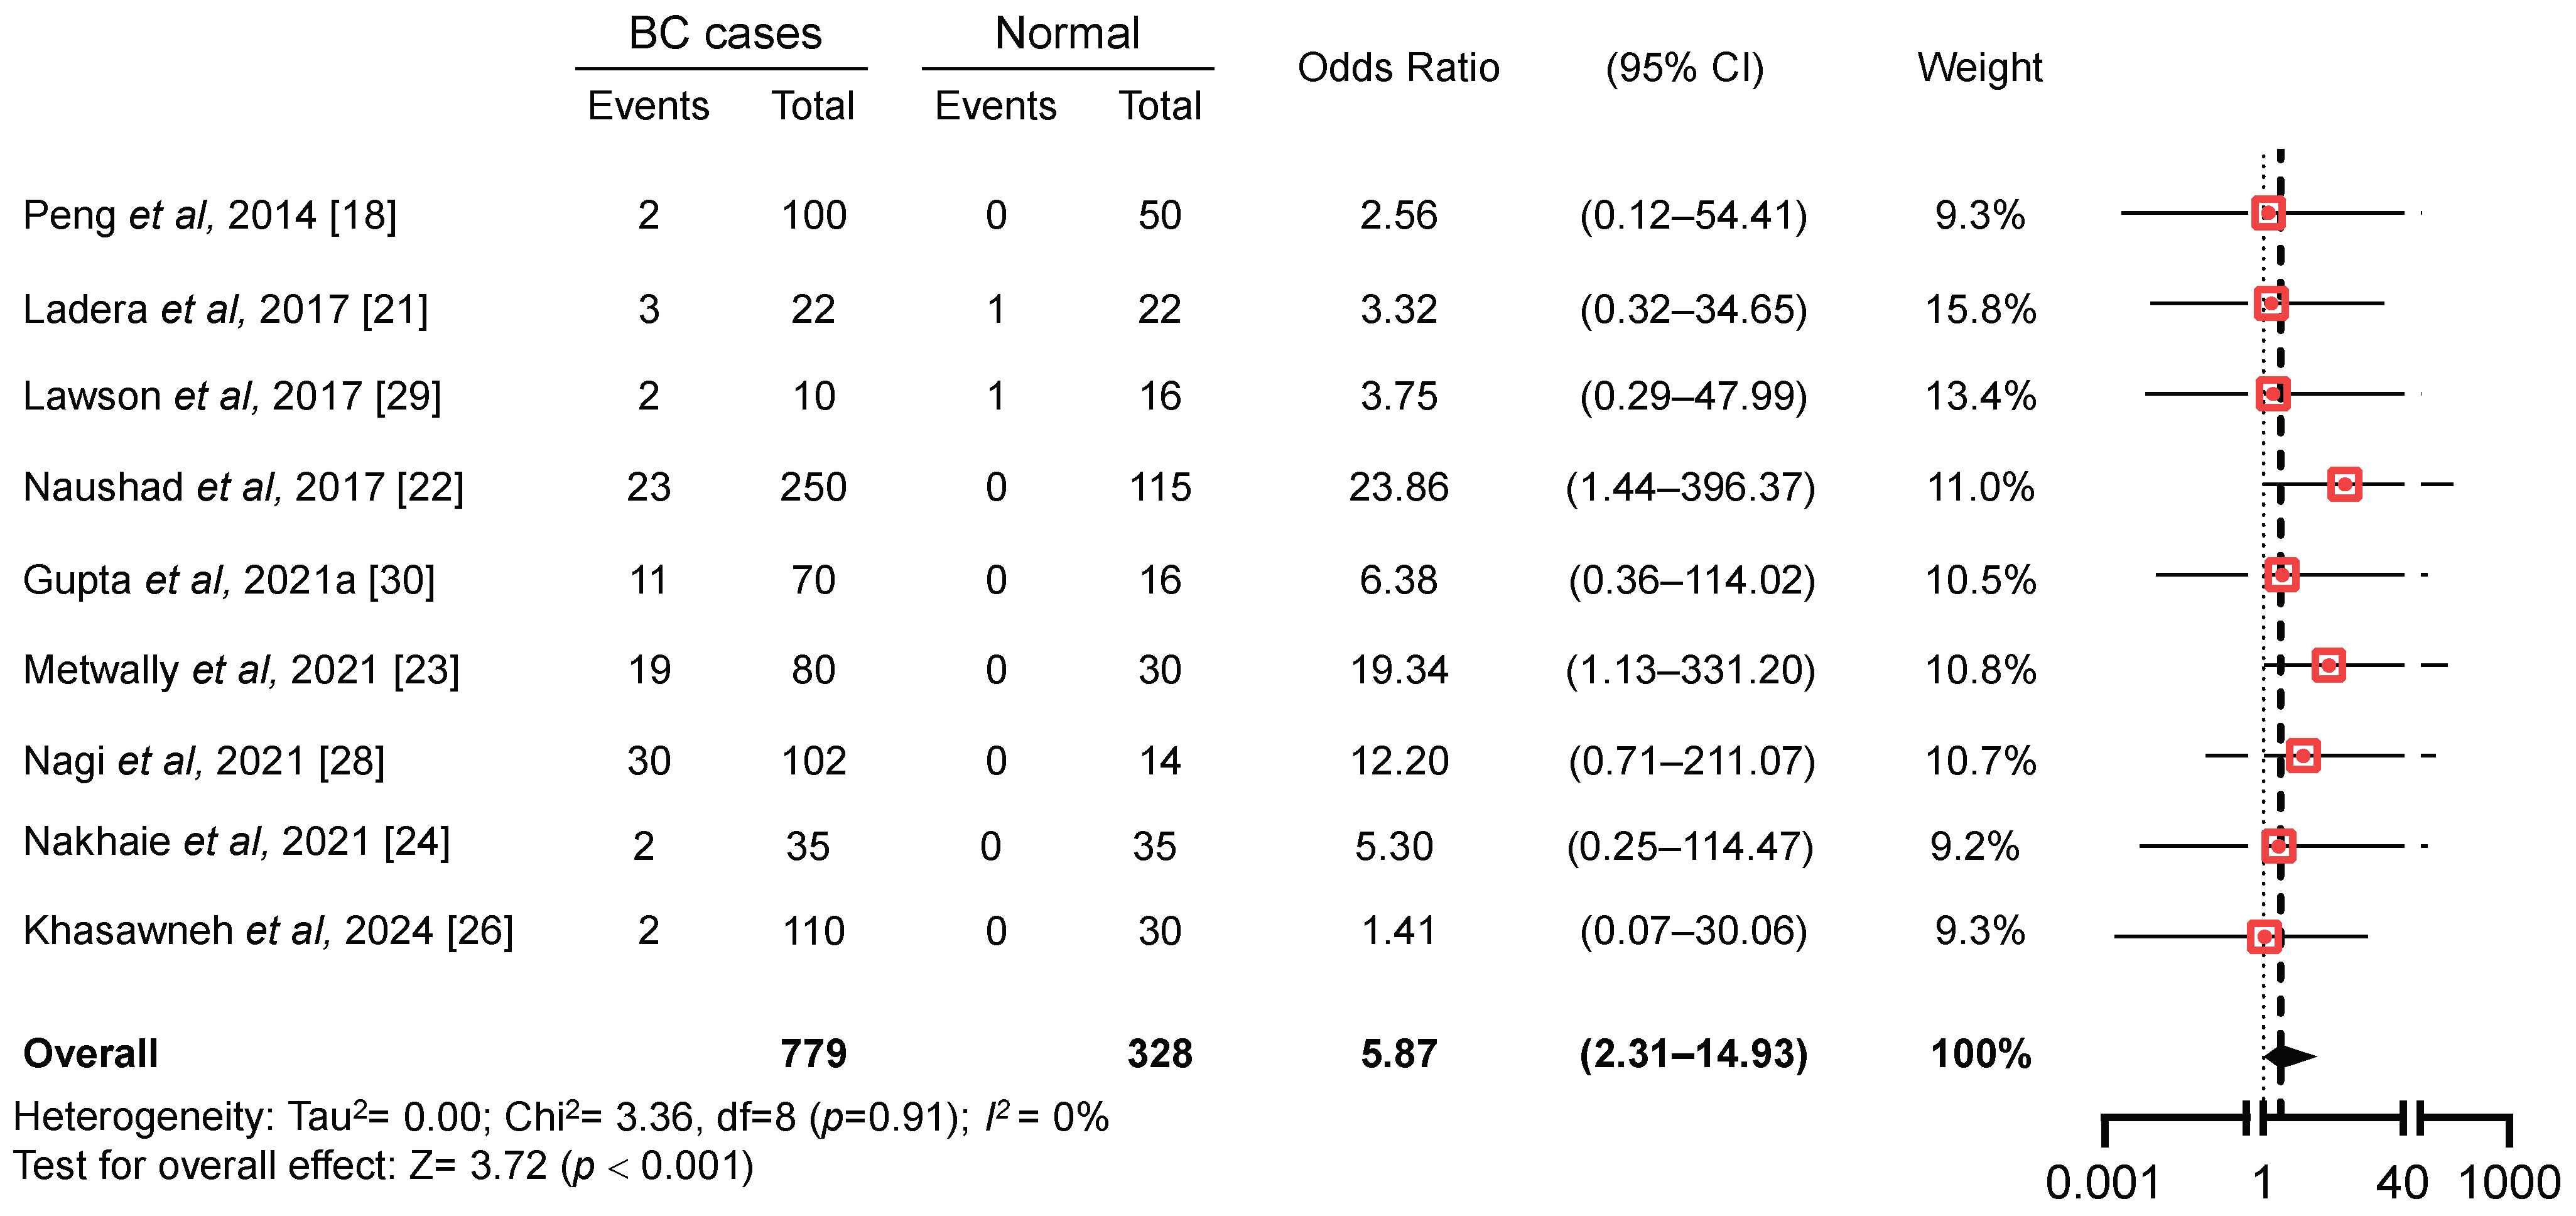Click the BC cases column header
Image resolution: width=2576 pixels, height=1216 pixels.
pos(724,34)
